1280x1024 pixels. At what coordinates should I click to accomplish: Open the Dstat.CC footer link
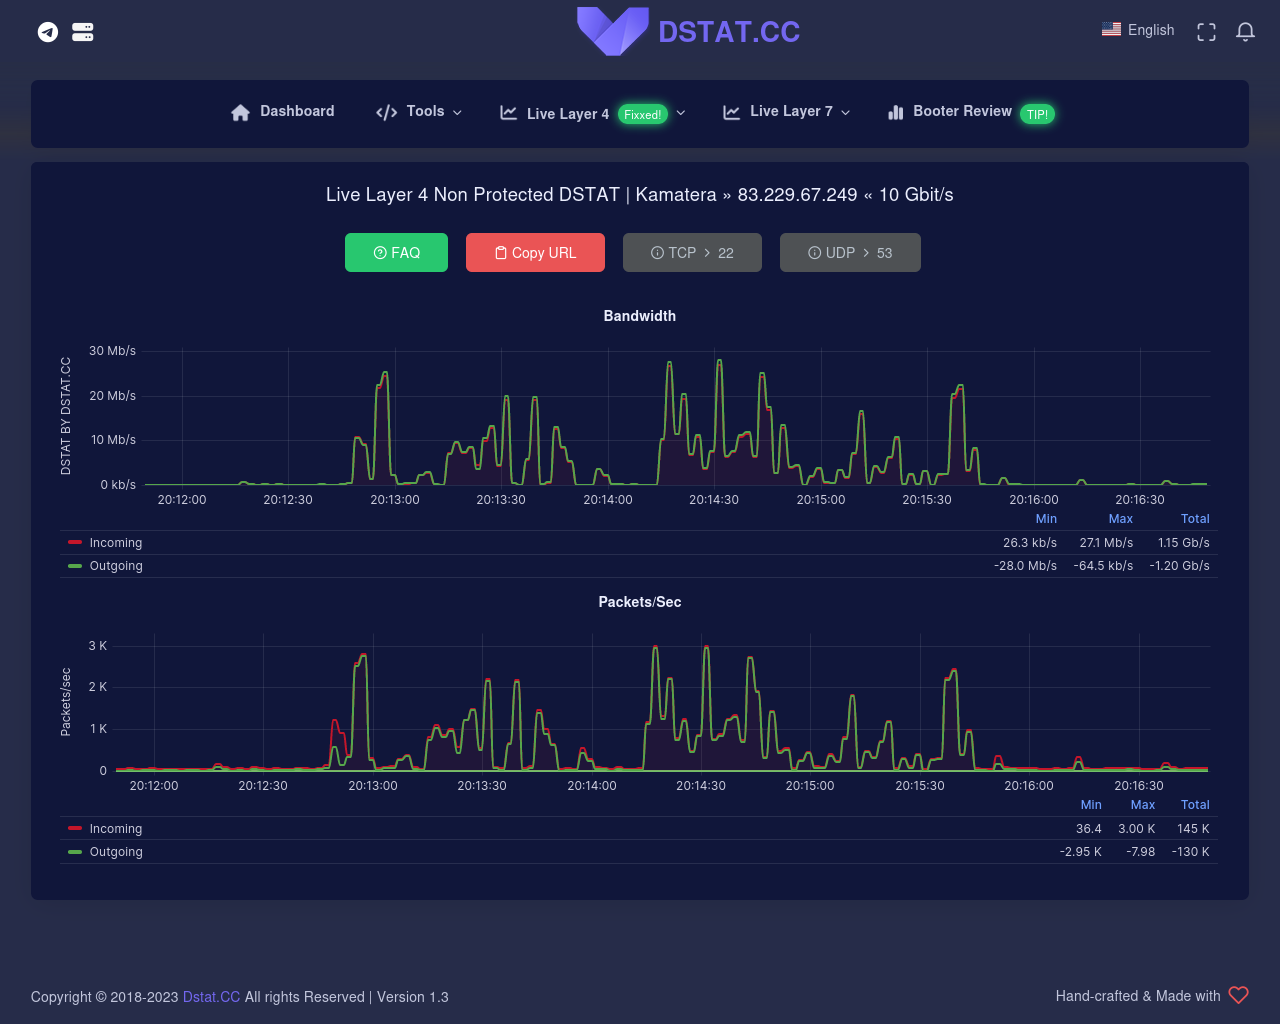click(211, 997)
